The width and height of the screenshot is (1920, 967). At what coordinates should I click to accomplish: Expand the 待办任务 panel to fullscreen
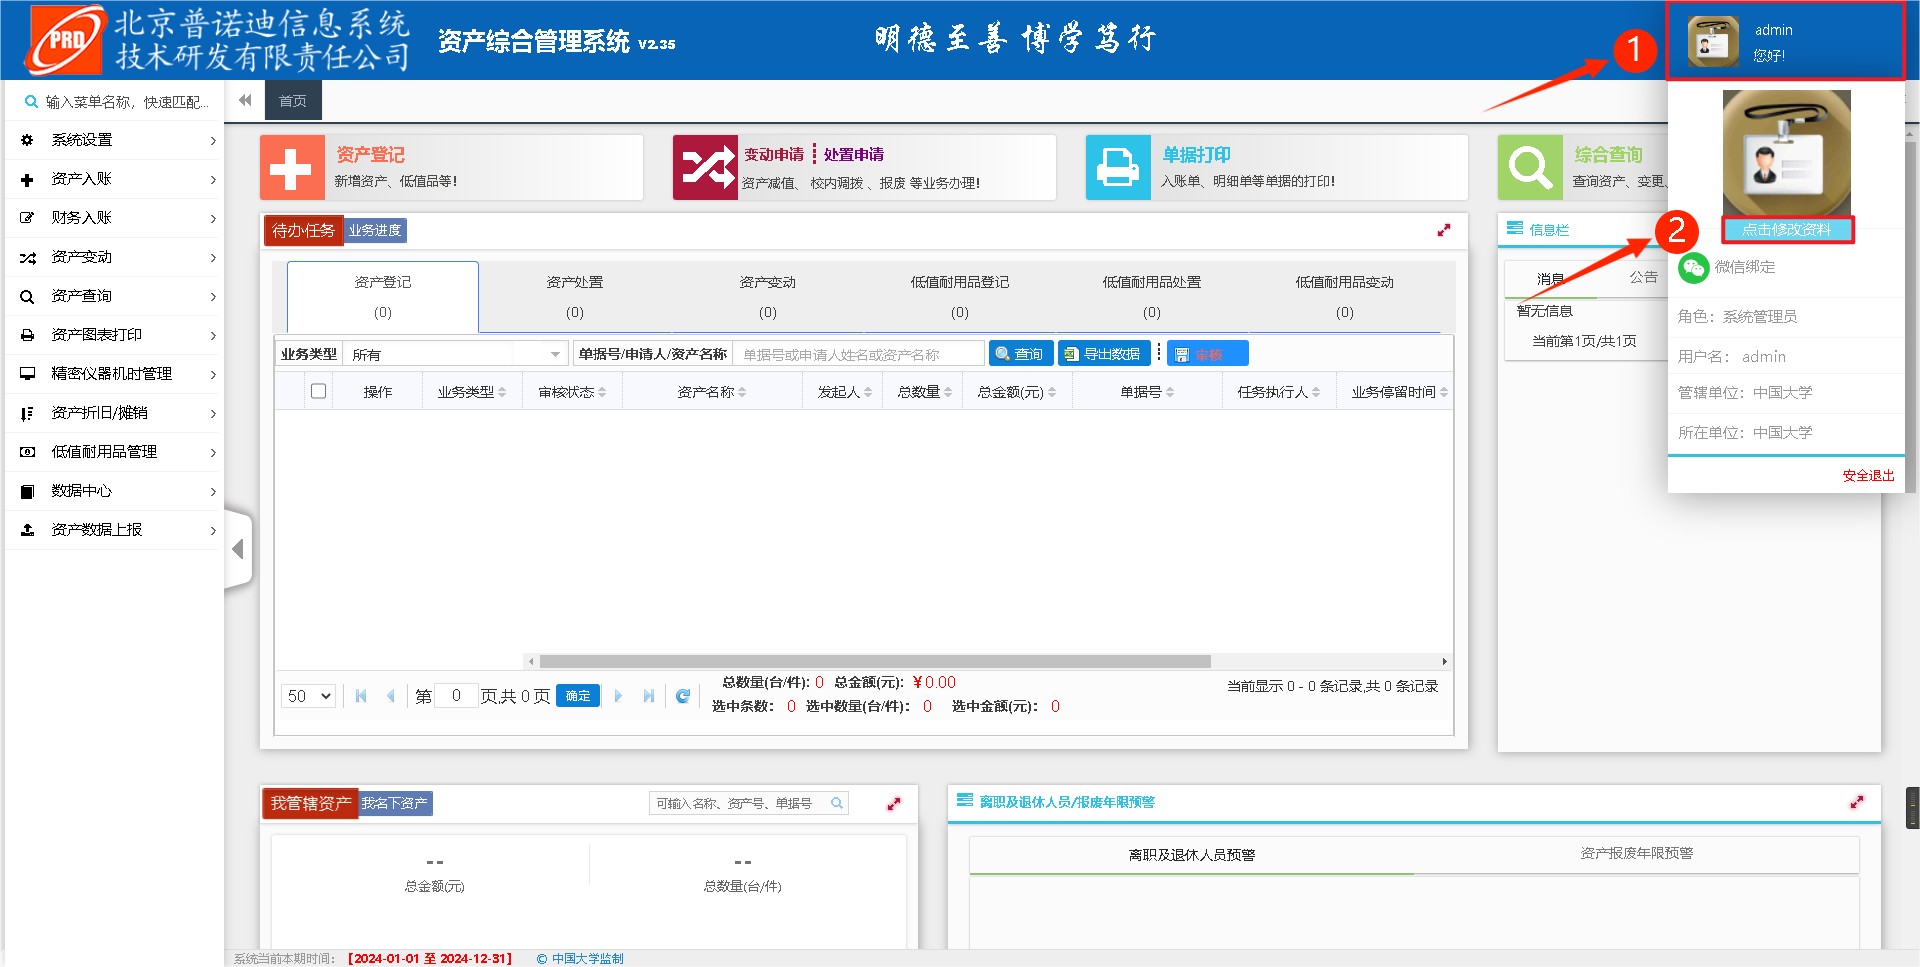(1443, 230)
